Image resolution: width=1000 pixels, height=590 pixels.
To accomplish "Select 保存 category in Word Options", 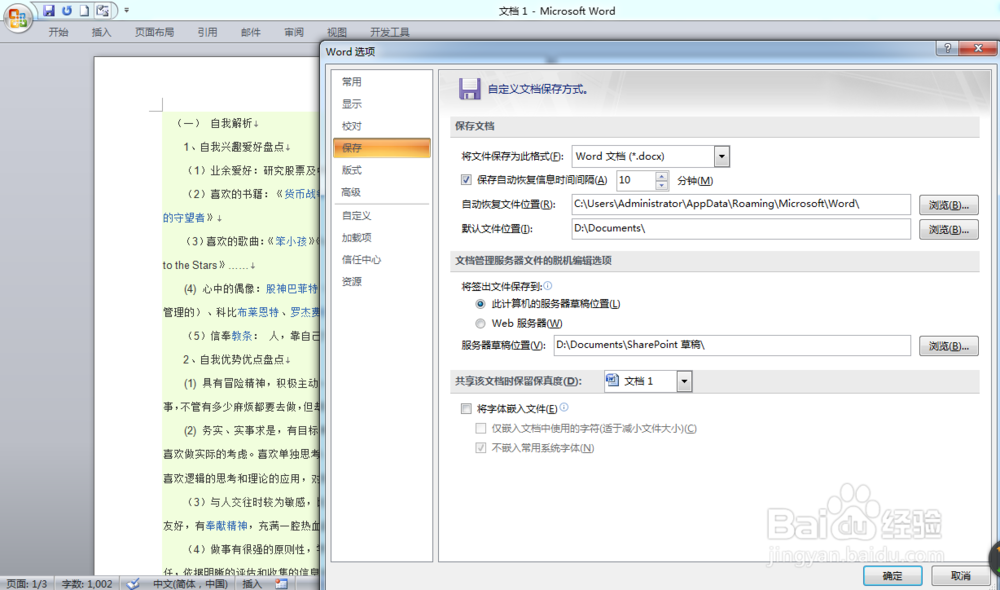I will click(x=381, y=148).
